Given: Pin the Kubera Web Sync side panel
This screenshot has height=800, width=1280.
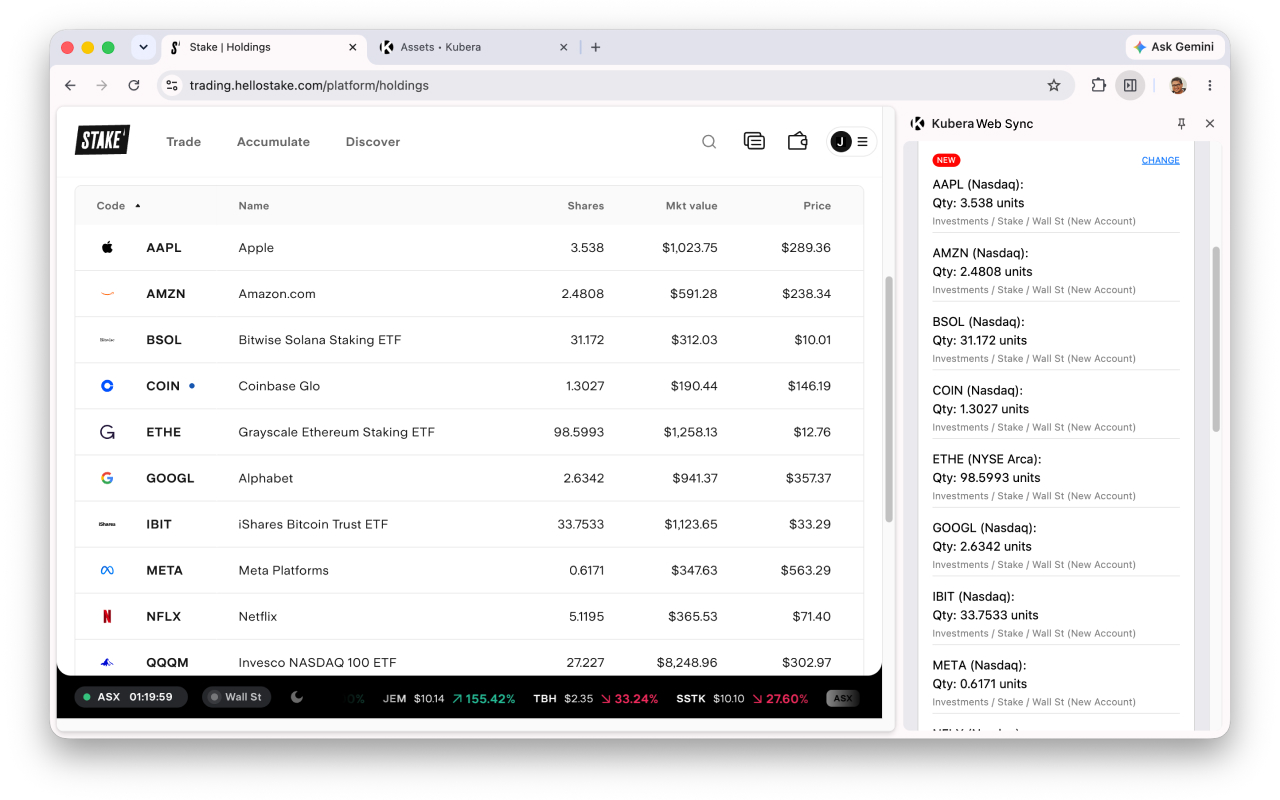Looking at the screenshot, I should (x=1181, y=124).
